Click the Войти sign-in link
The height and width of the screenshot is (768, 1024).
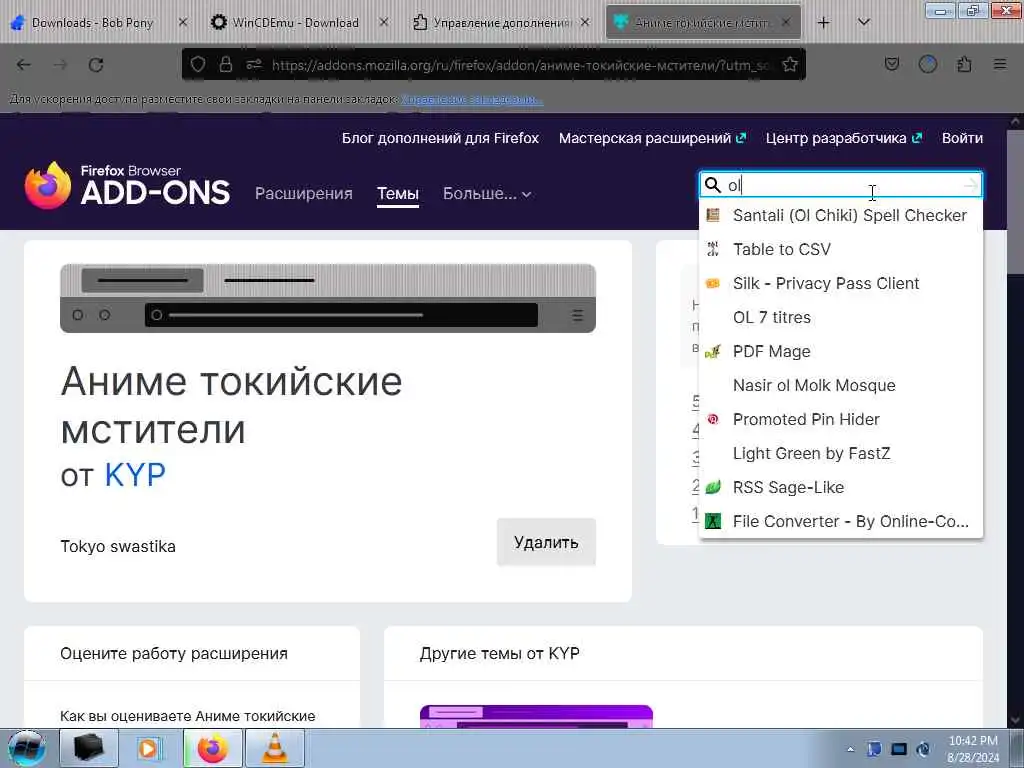tap(962, 138)
